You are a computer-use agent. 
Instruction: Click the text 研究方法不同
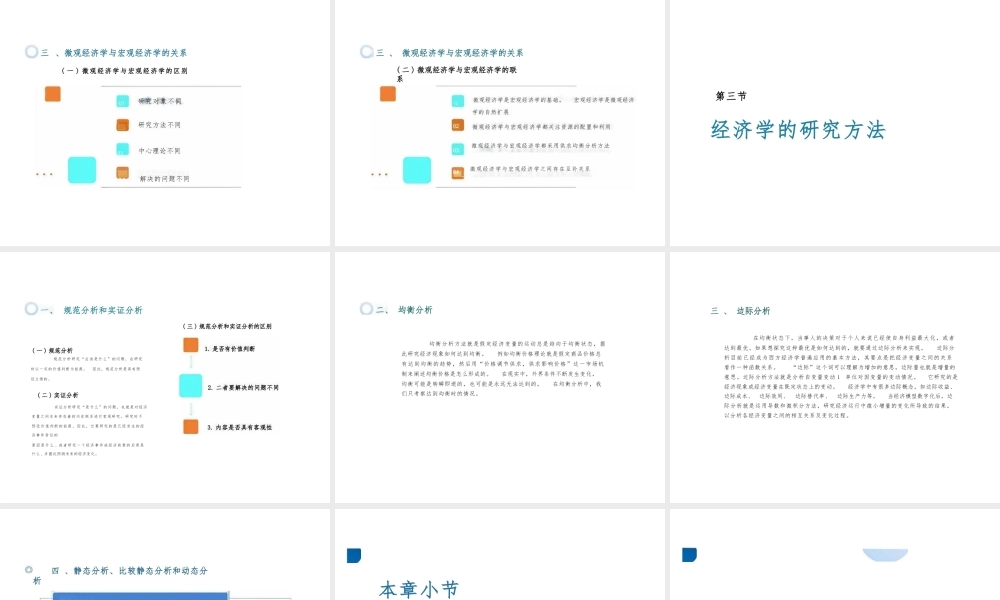click(x=159, y=125)
